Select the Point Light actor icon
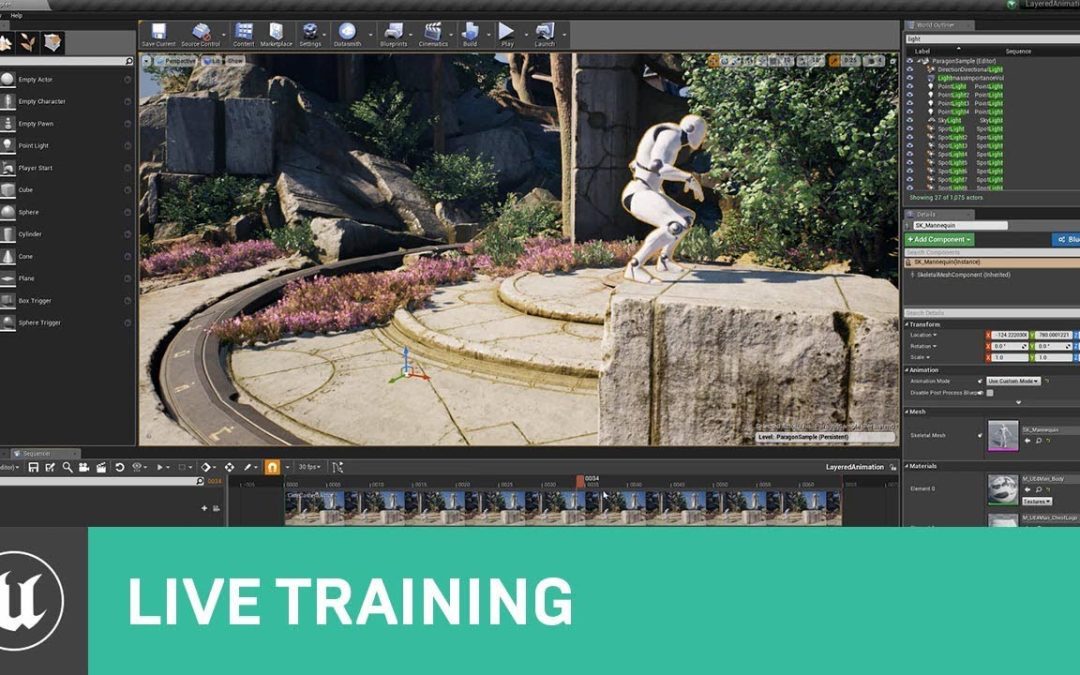1080x675 pixels. tap(8, 145)
